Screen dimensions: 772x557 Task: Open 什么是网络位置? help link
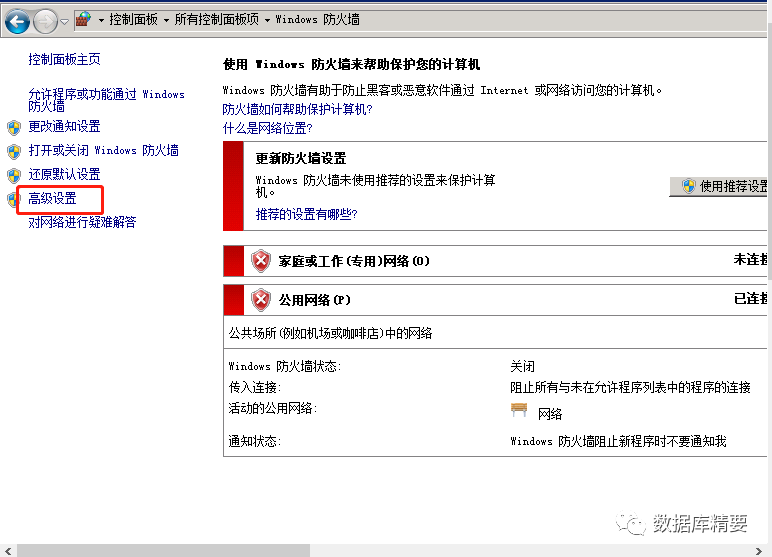coord(267,128)
